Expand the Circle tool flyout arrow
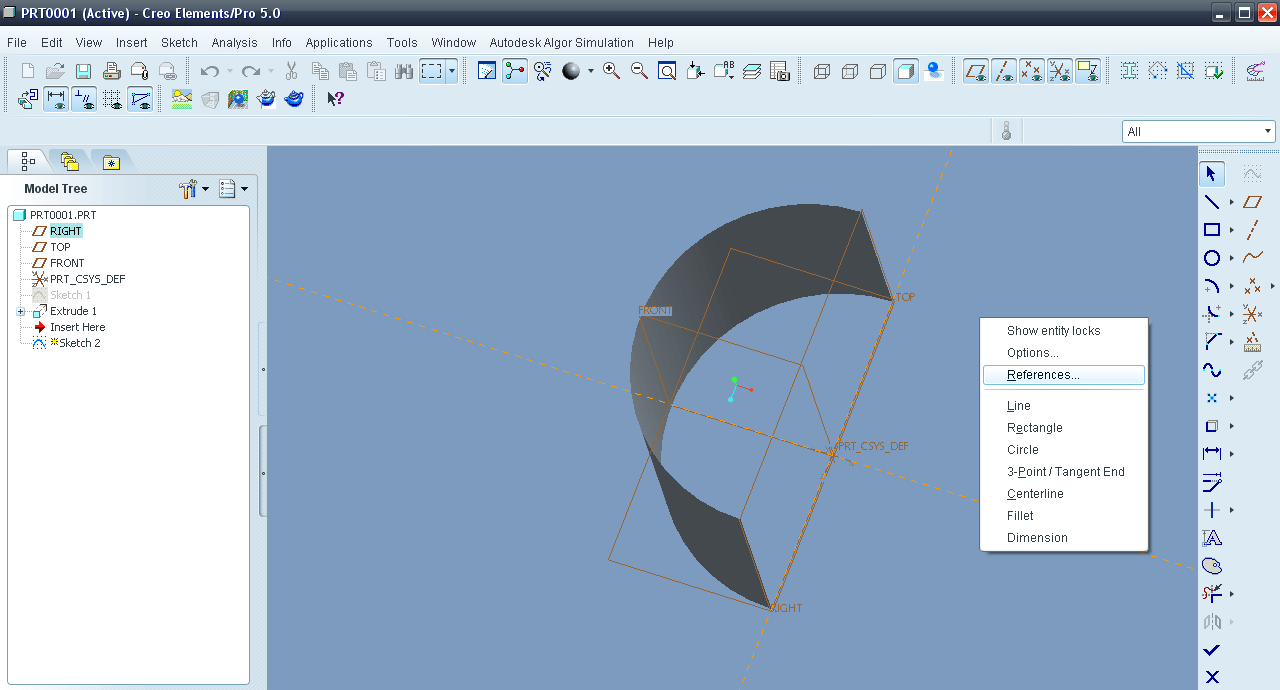Screen dimensions: 1280x690 (1231, 259)
